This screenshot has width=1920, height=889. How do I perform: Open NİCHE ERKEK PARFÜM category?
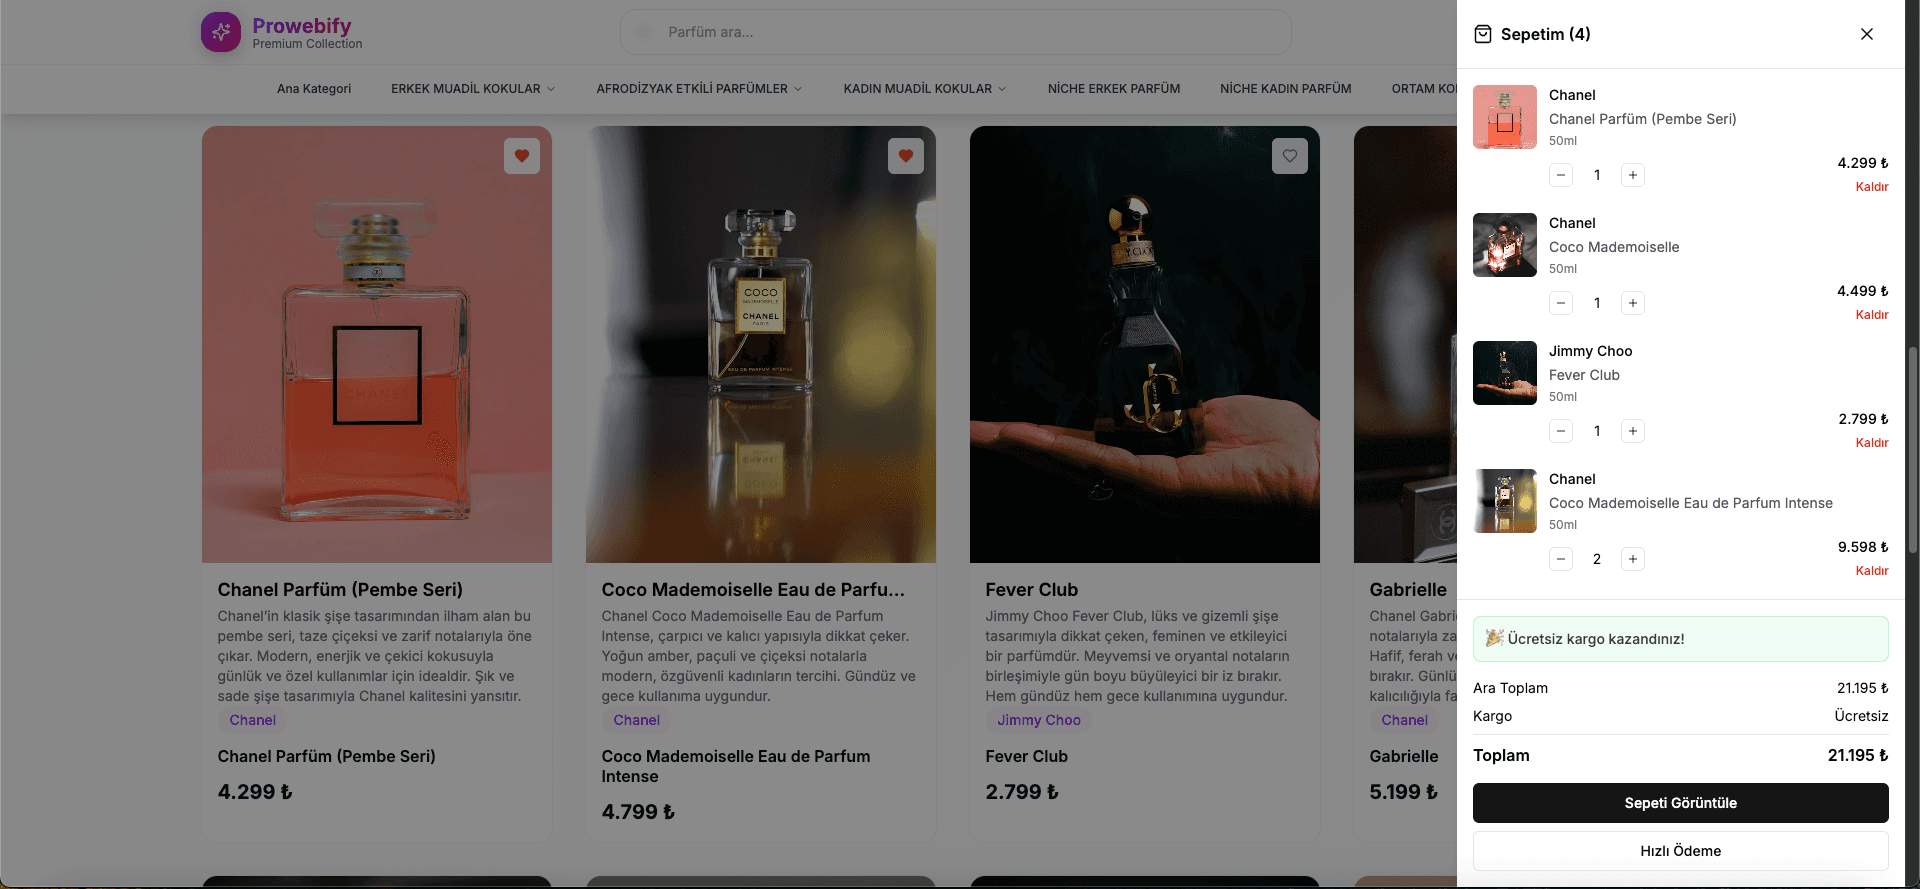[x=1114, y=89]
